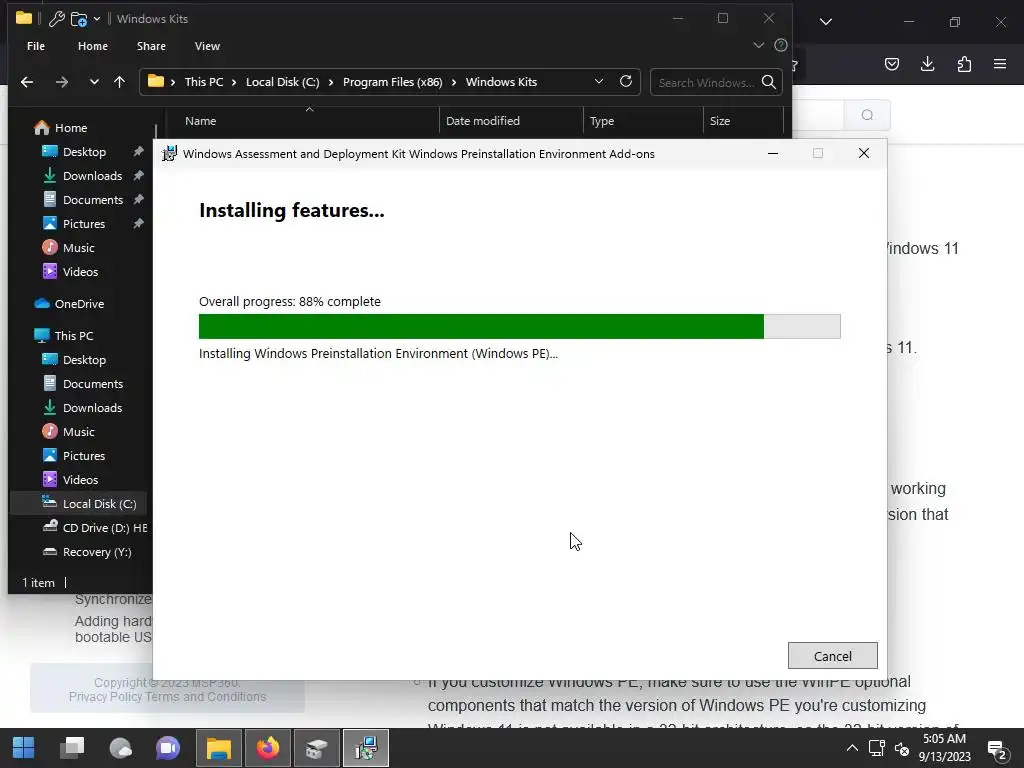Open the File menu in File Explorer
The height and width of the screenshot is (768, 1024).
tap(36, 46)
